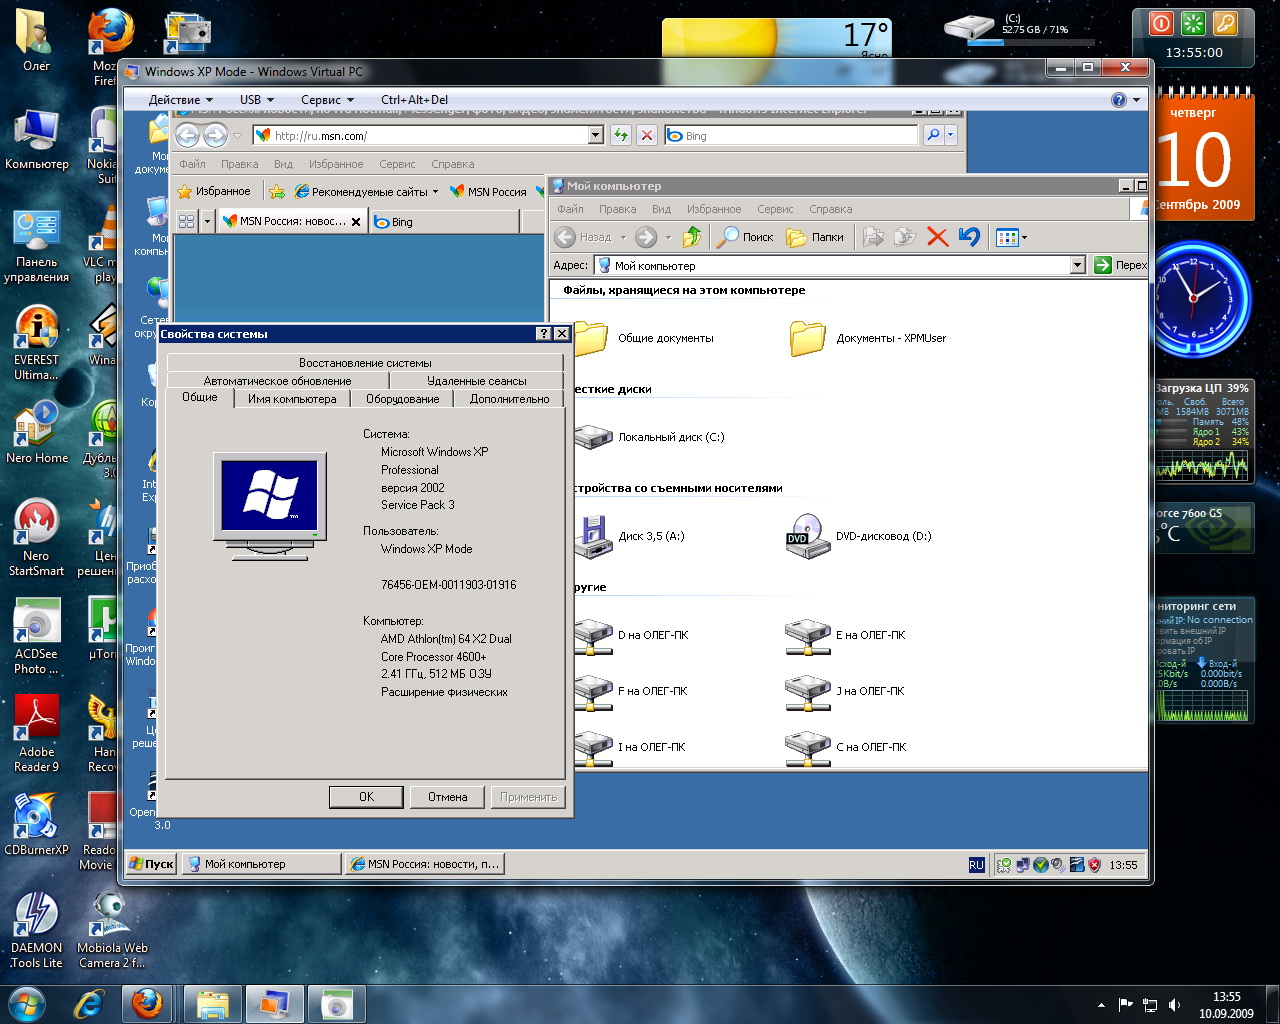This screenshot has width=1280, height=1024.
Task: Close the MSN Россия tab
Action: coord(356,222)
